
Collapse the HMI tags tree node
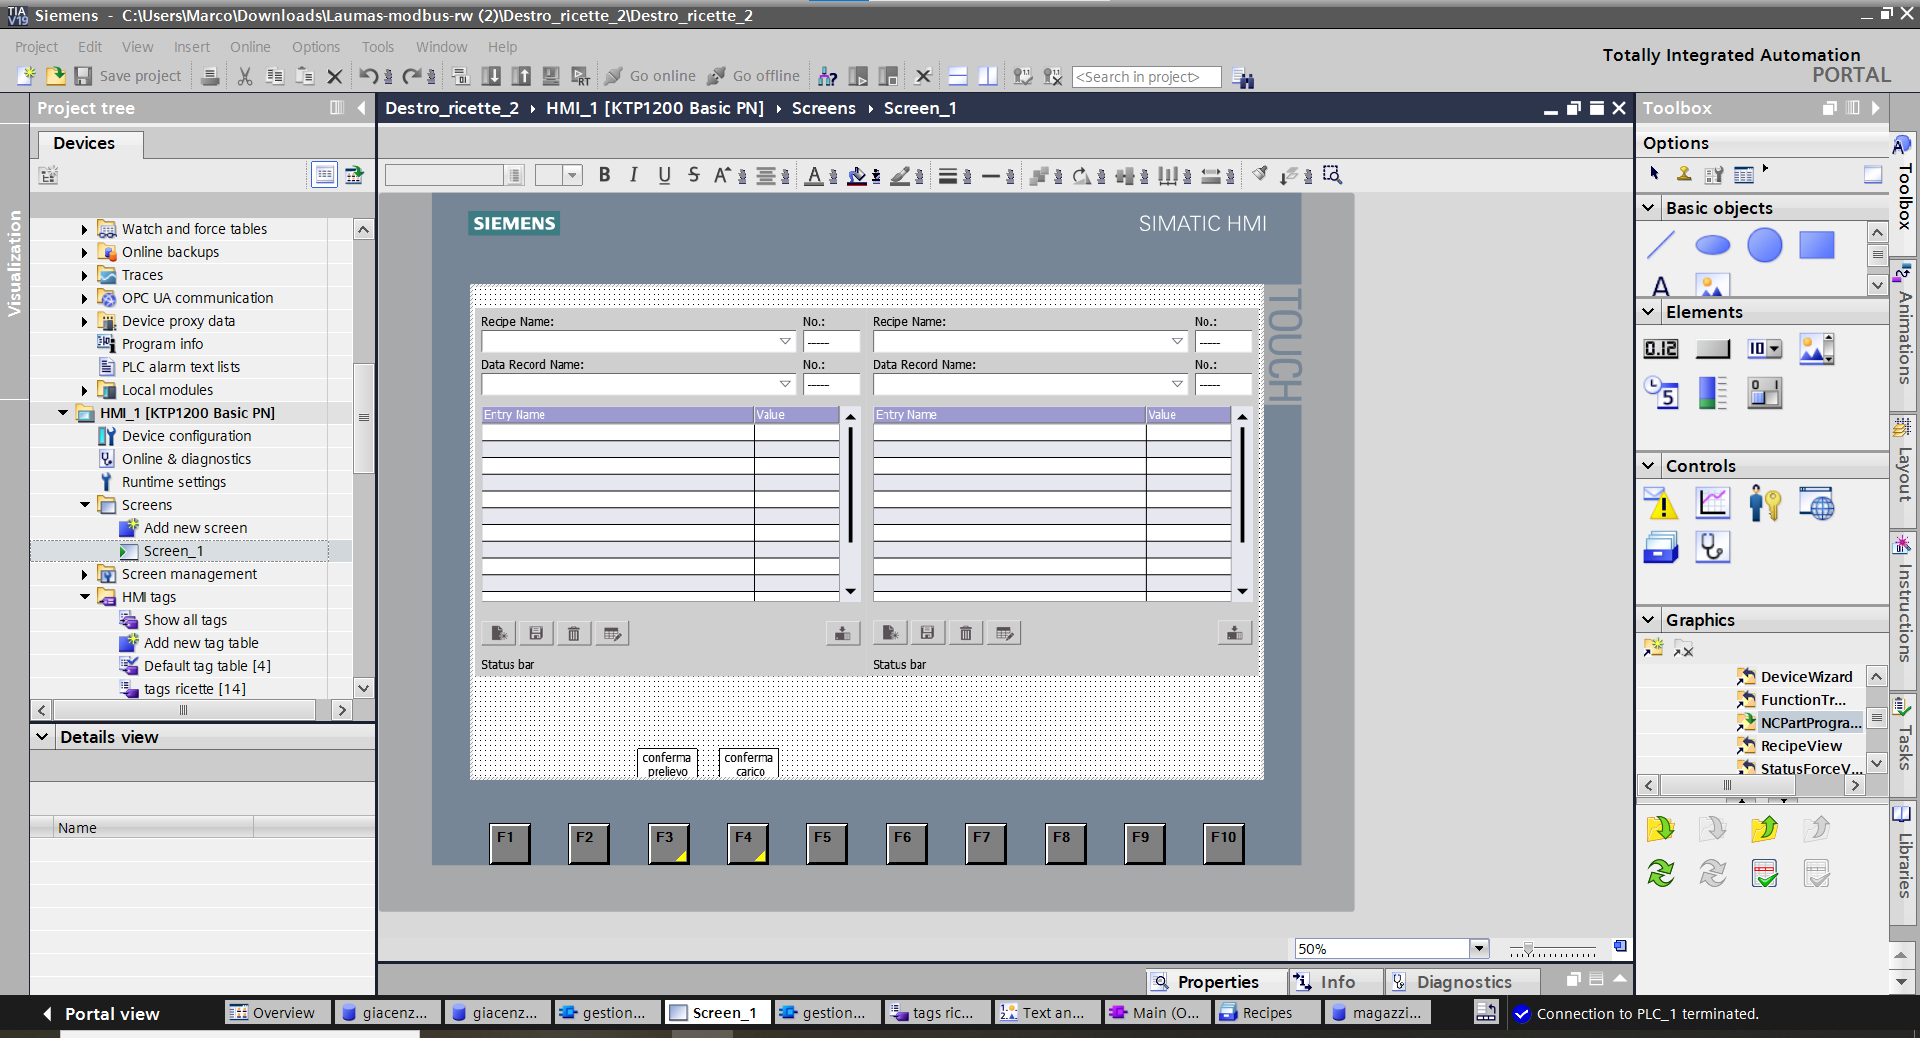[85, 597]
